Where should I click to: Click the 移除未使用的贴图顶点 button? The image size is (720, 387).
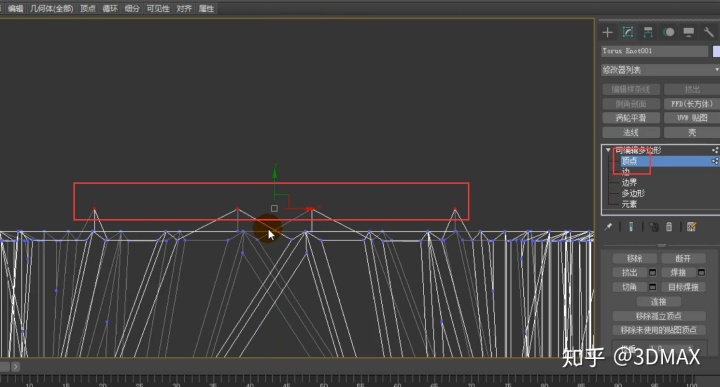(659, 330)
